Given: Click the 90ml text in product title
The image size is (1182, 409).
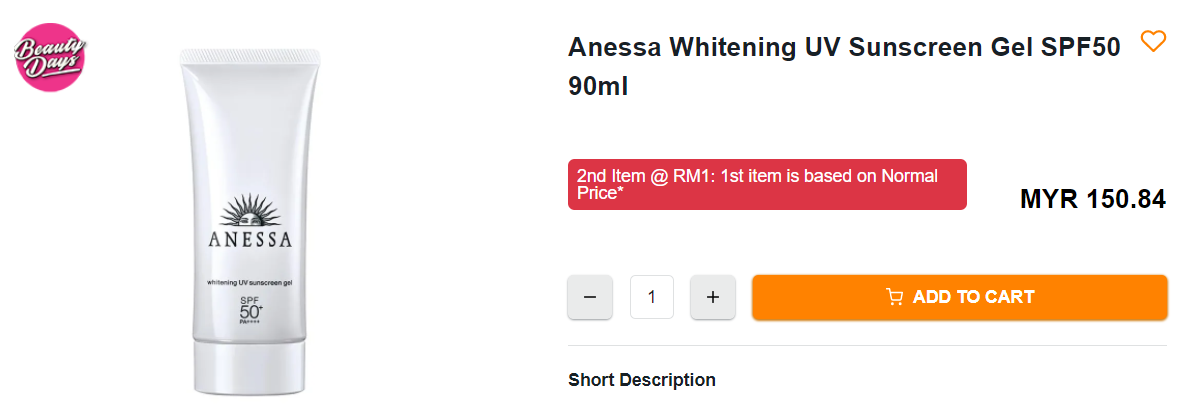Looking at the screenshot, I should pos(598,86).
